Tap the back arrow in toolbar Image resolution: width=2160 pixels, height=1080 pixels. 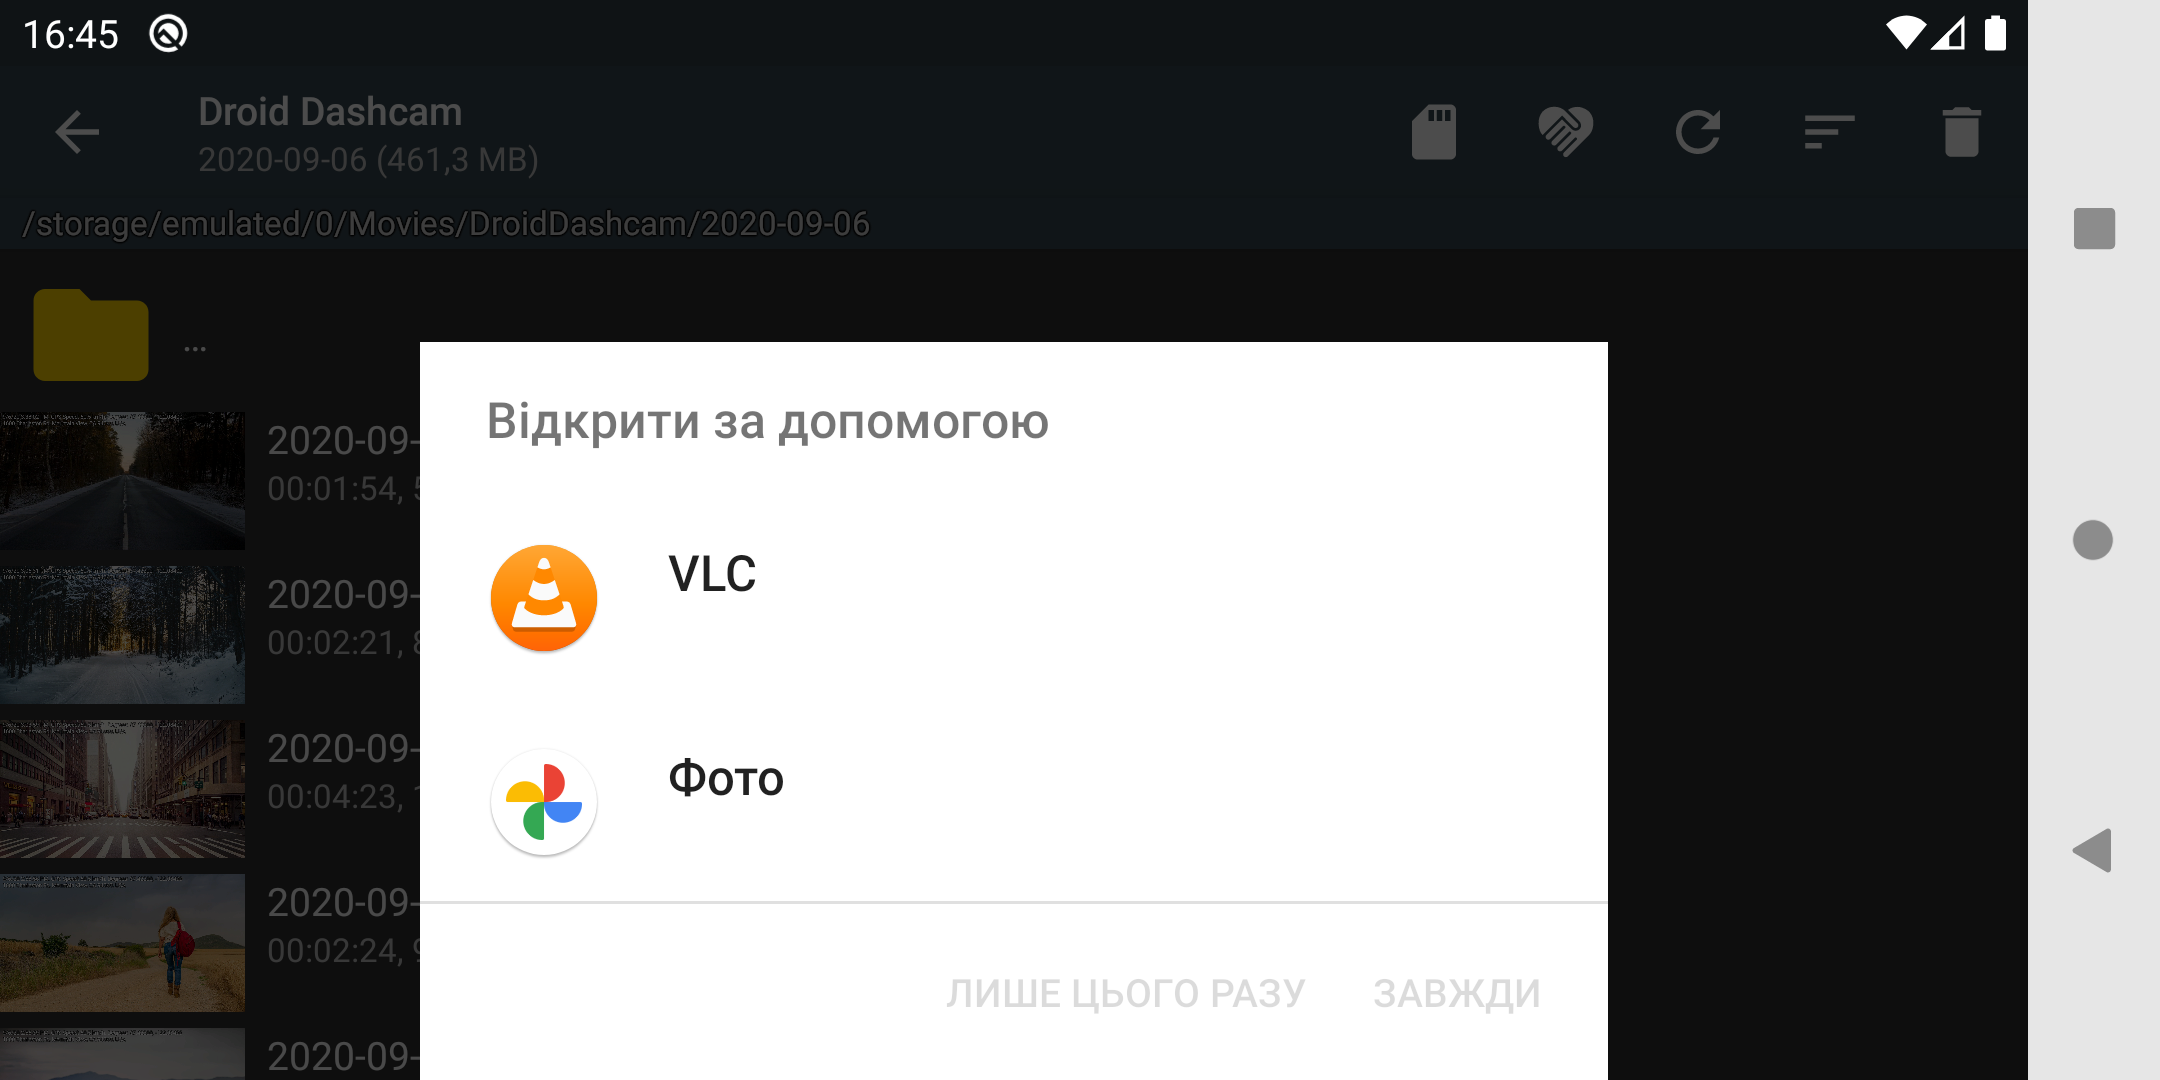click(x=77, y=132)
